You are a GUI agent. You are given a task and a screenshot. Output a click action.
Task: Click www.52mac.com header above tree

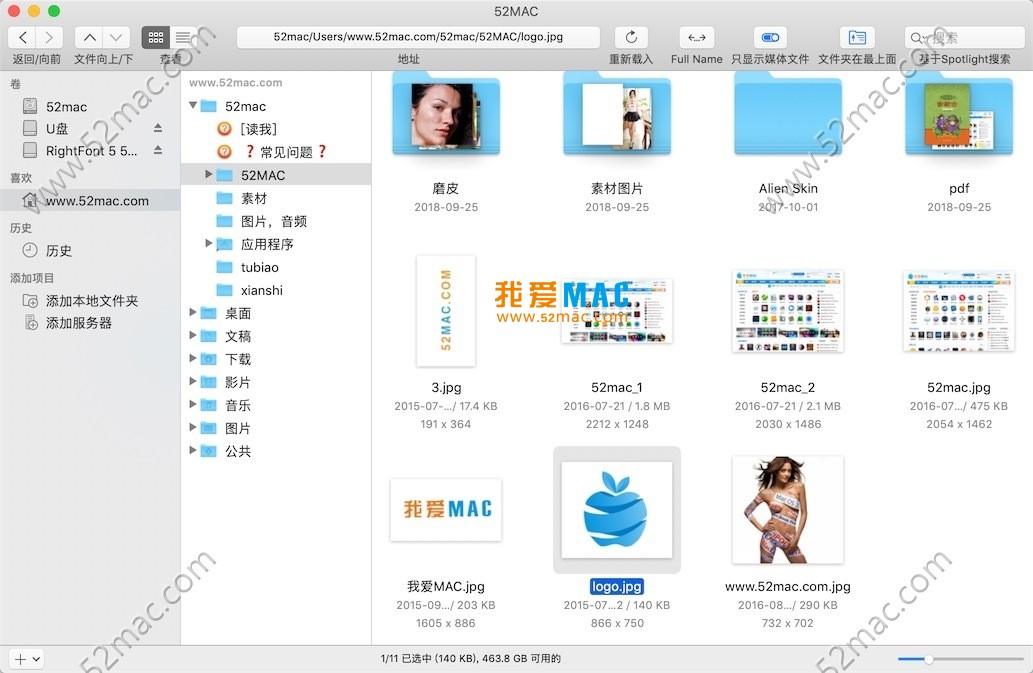point(236,83)
